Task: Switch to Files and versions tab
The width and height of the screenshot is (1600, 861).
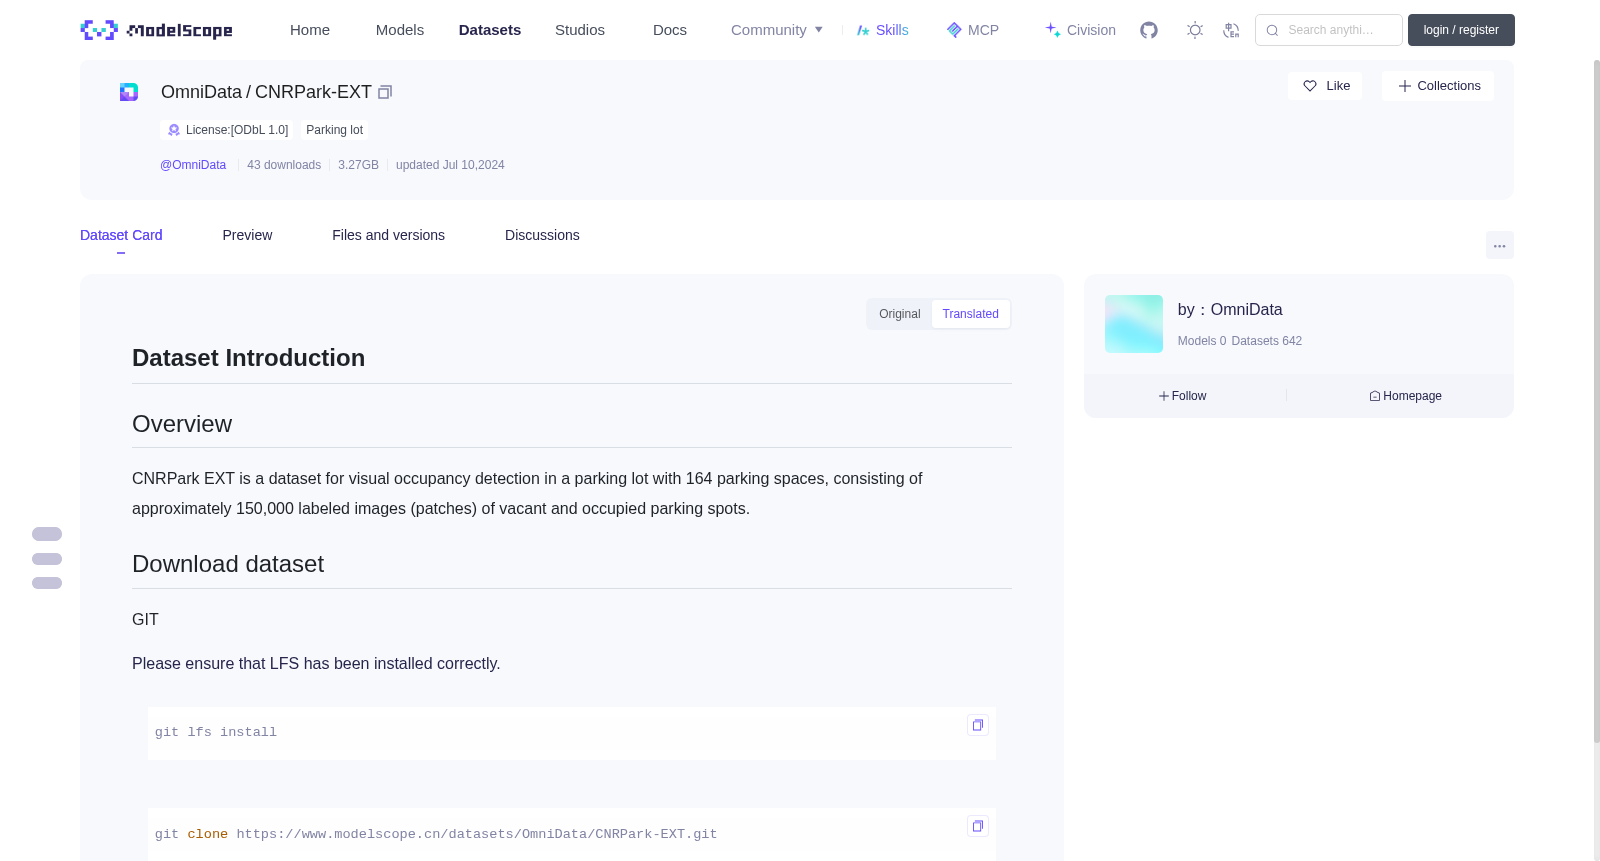Action: (x=388, y=235)
